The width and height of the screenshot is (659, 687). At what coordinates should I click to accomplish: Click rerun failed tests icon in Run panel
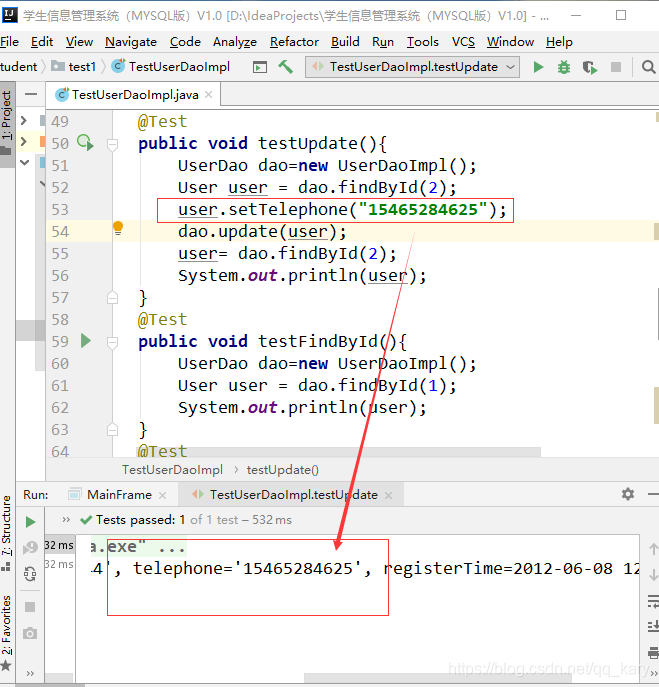pyautogui.click(x=30, y=547)
